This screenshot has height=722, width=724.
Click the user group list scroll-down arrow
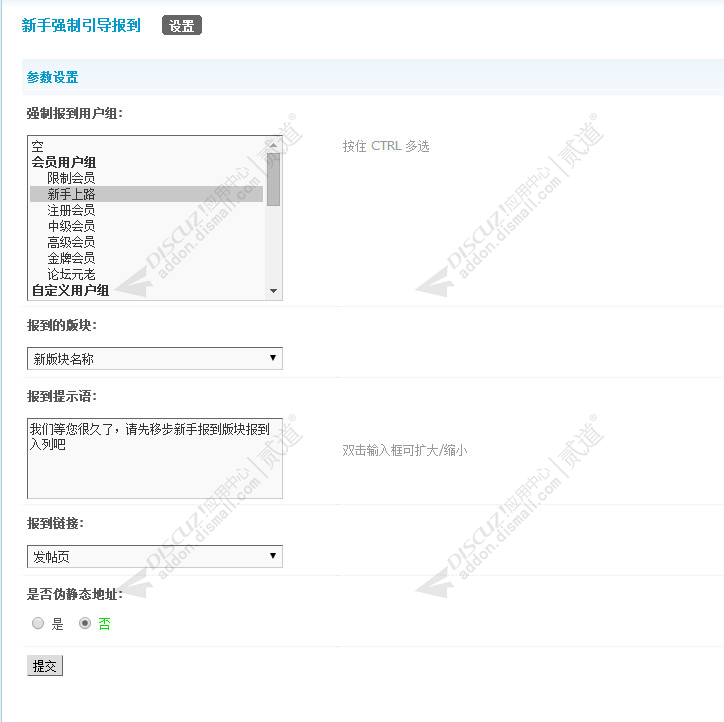point(273,291)
